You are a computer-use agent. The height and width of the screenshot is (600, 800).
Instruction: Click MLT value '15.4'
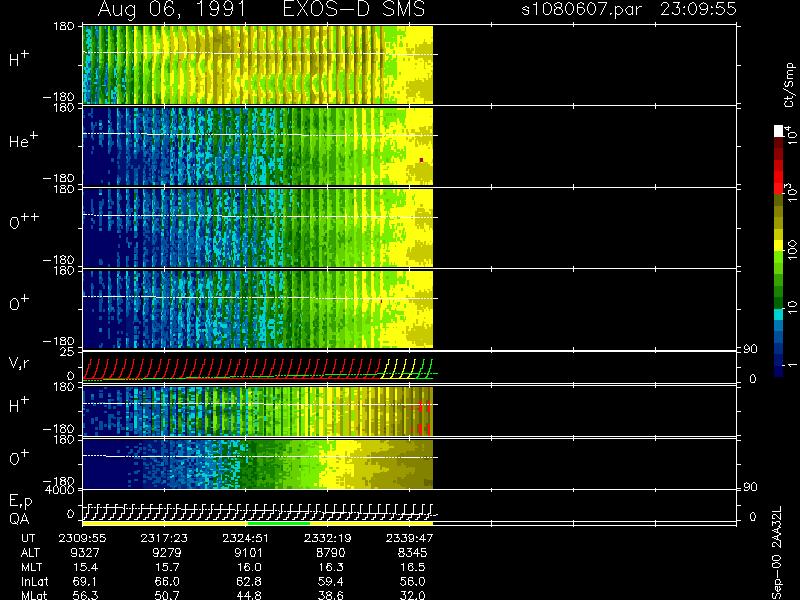(86, 567)
